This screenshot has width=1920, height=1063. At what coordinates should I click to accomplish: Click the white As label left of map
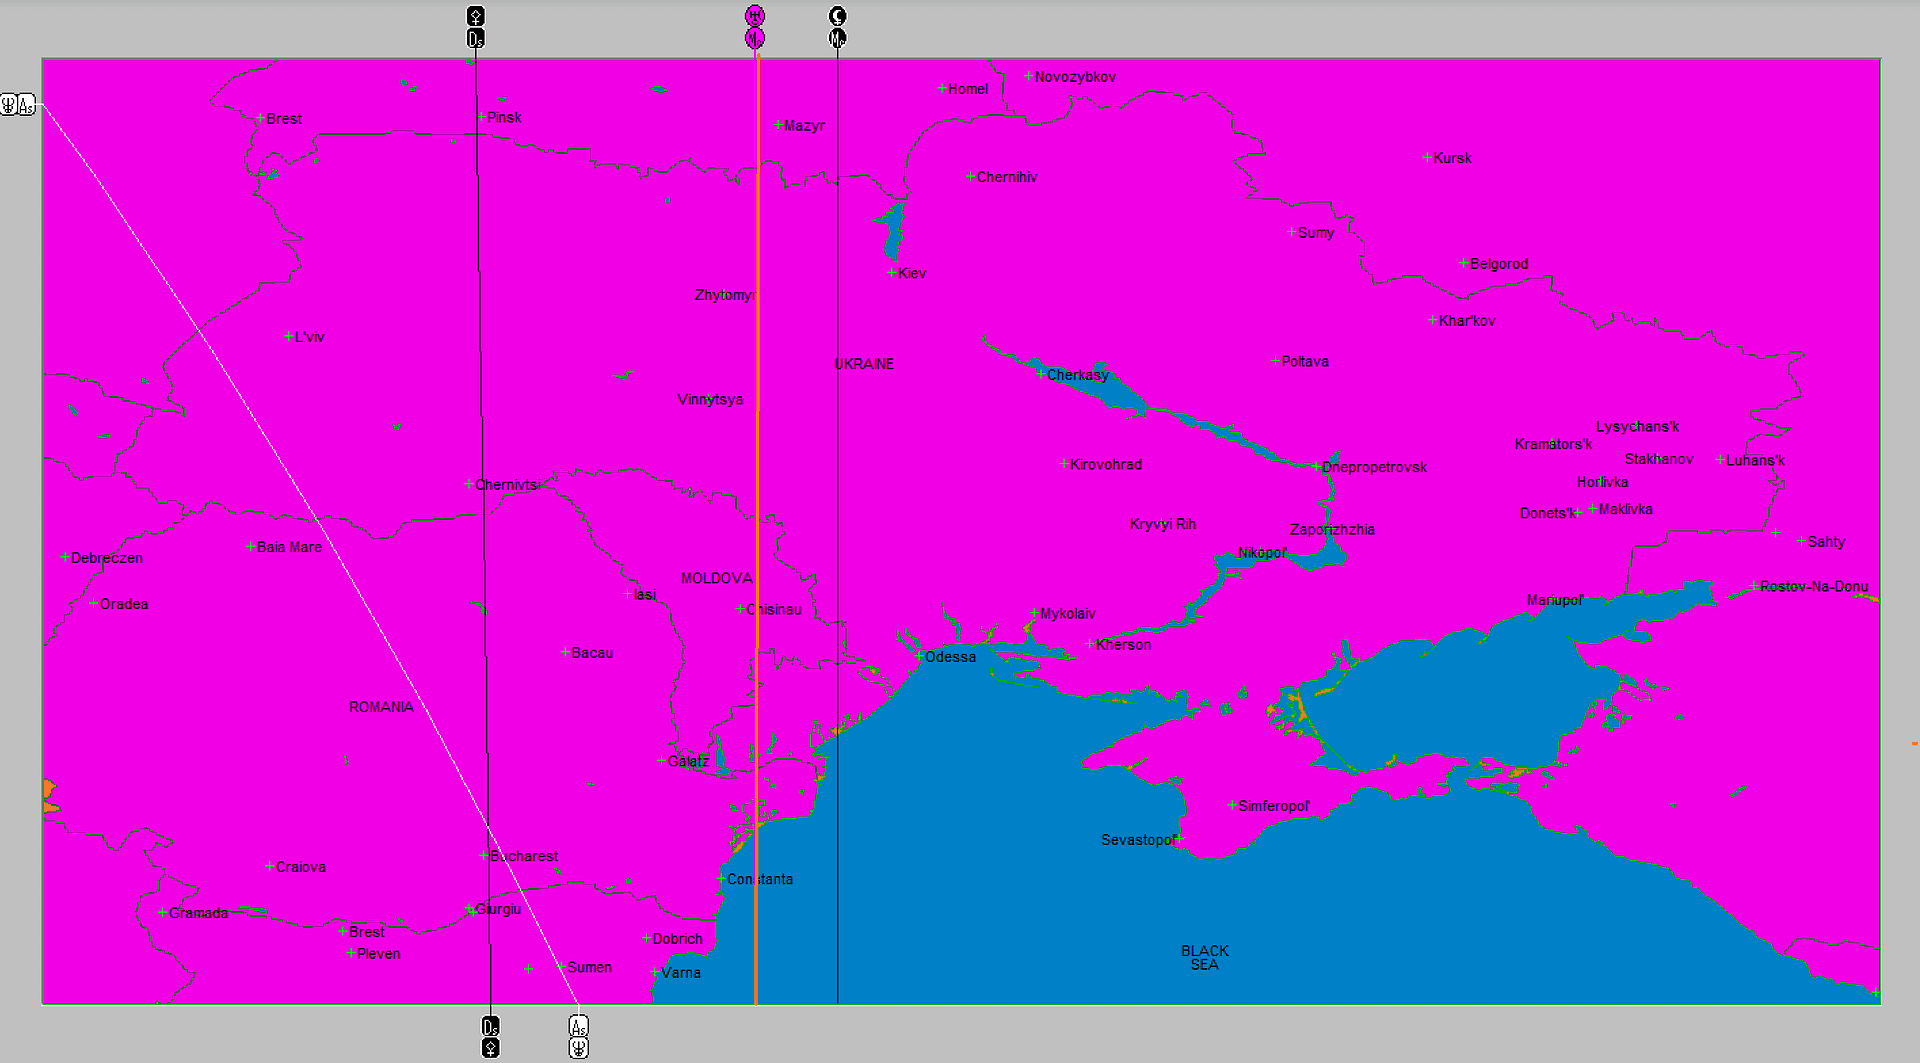(27, 104)
